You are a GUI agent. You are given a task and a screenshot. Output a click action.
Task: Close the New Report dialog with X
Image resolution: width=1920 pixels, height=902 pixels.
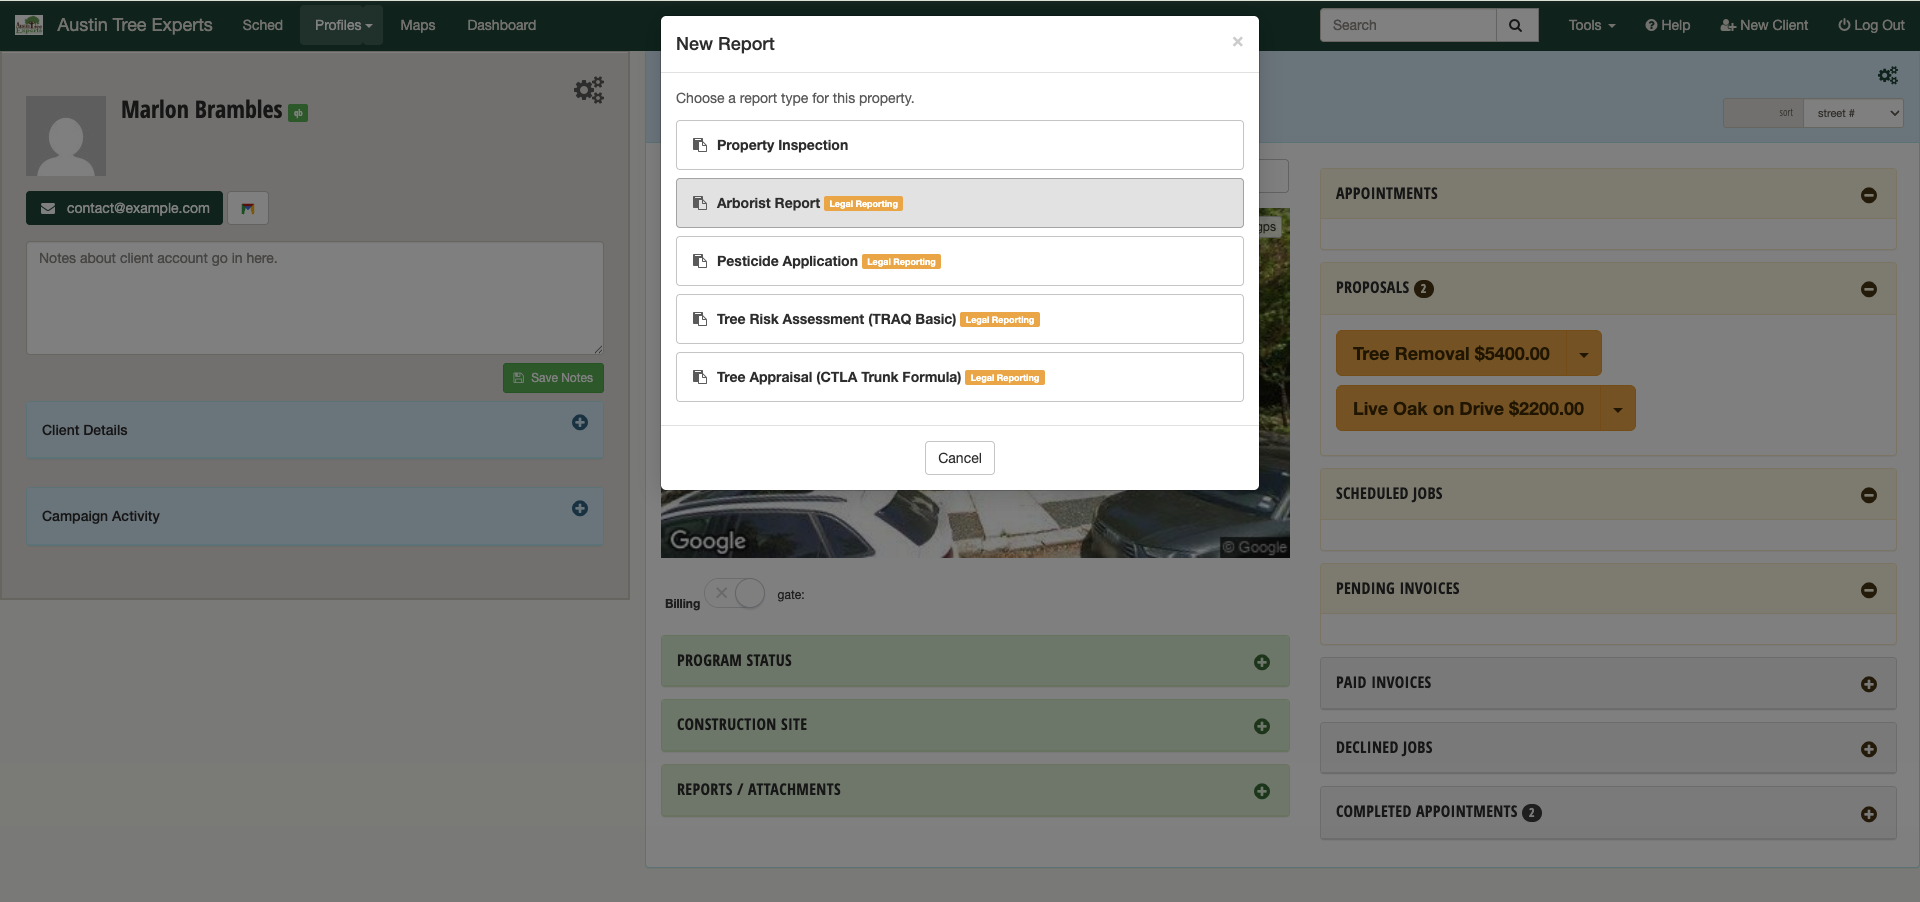point(1237,42)
